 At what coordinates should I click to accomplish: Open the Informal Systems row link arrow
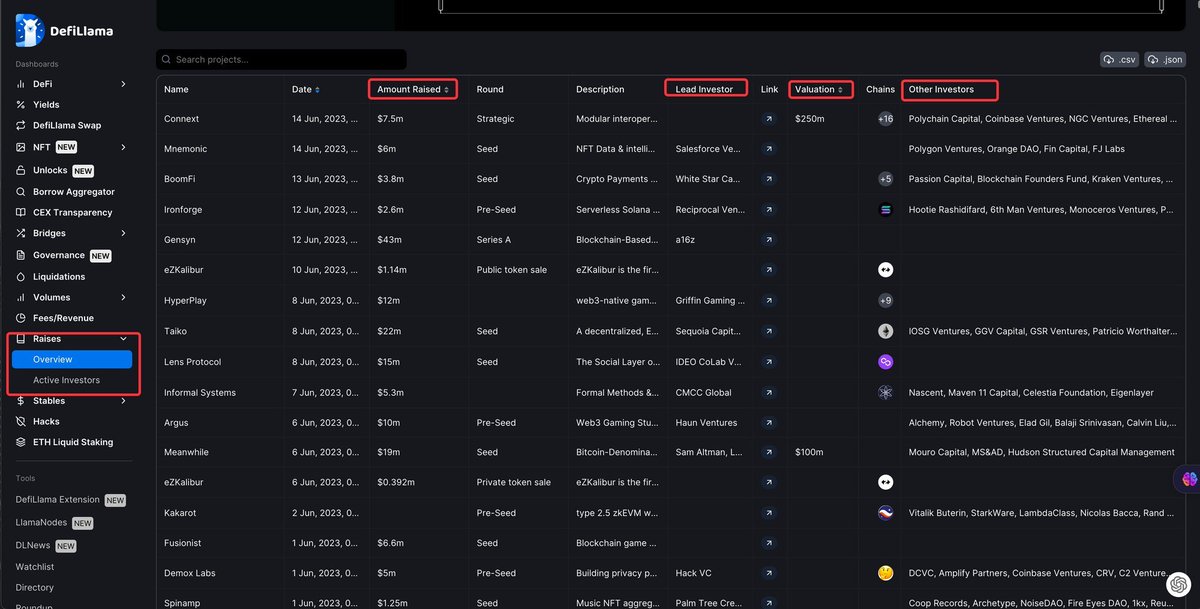pyautogui.click(x=768, y=392)
